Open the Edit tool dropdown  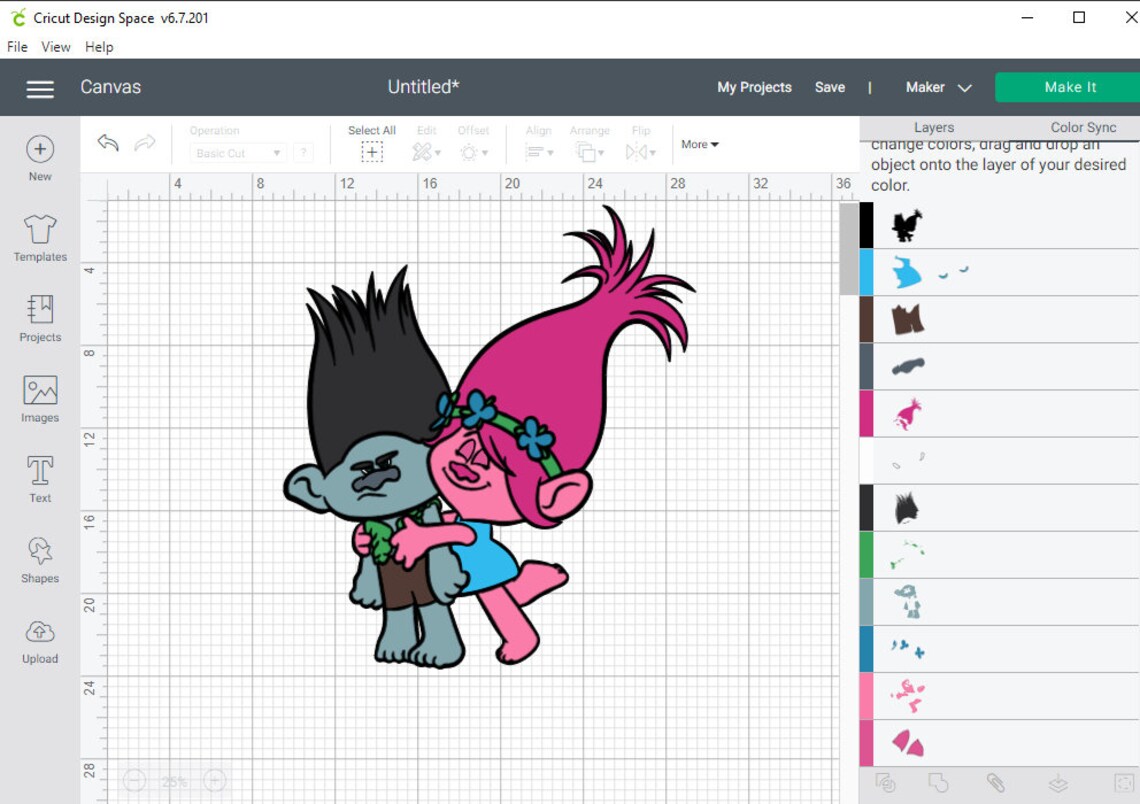coord(427,152)
